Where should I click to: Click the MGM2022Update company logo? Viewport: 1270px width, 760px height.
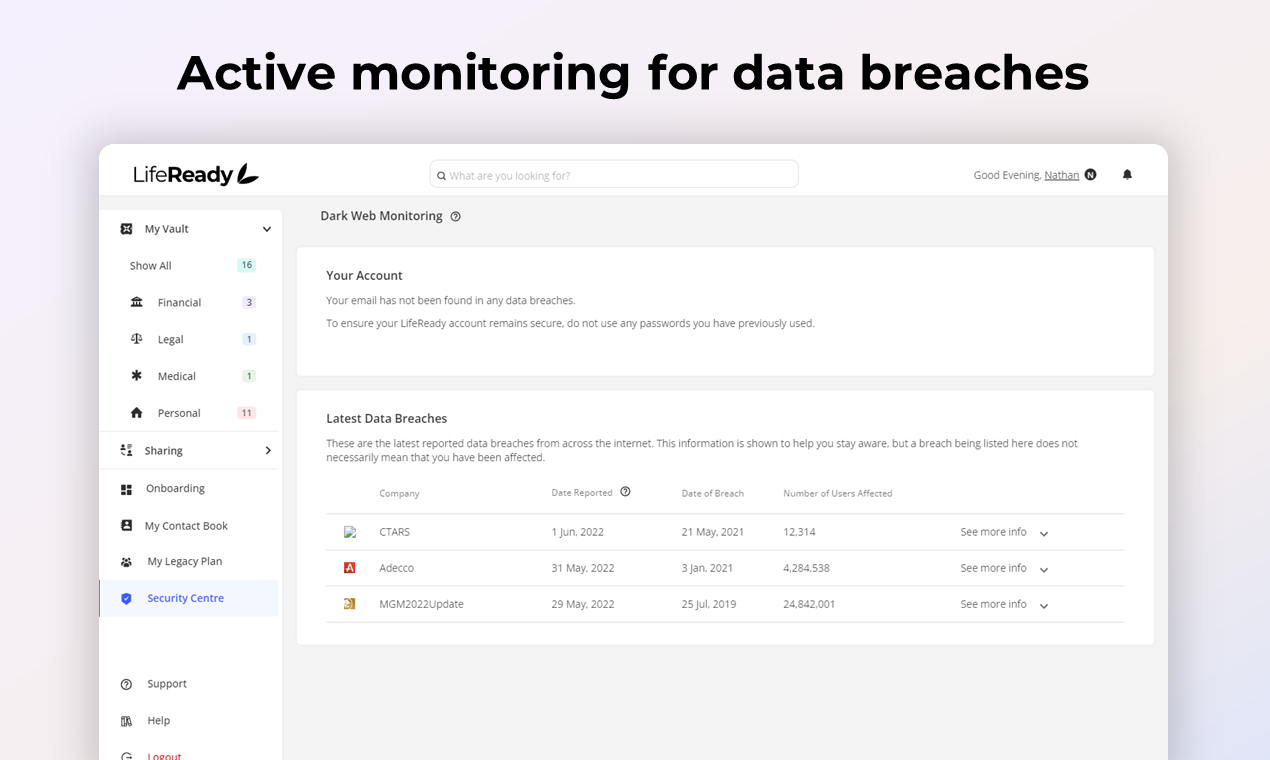click(x=349, y=604)
